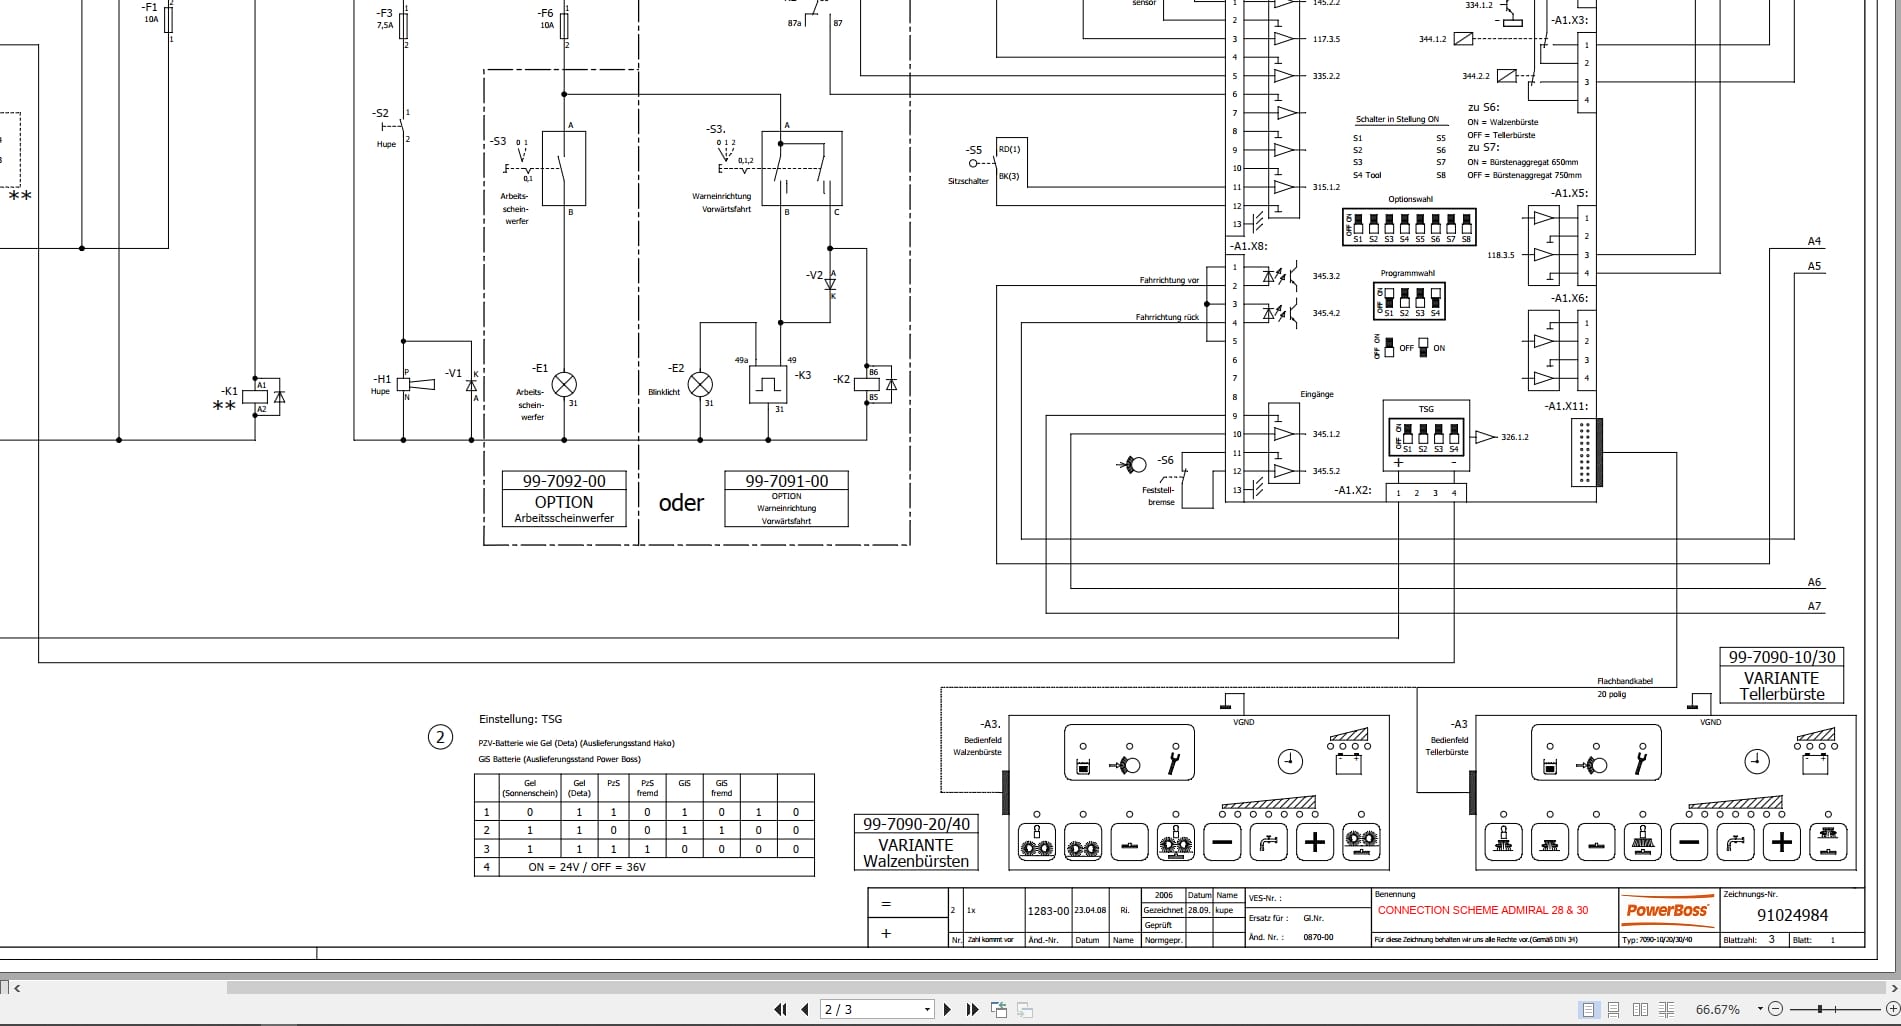1901x1026 pixels.
Task: Zoom out using the minus icon
Action: [1775, 1009]
